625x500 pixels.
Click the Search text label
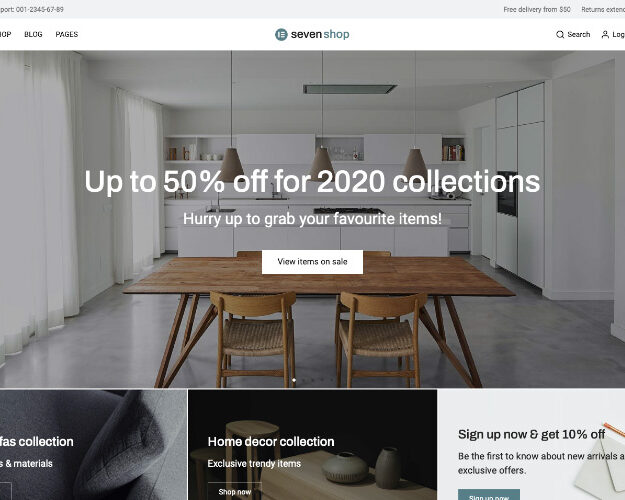tap(578, 34)
